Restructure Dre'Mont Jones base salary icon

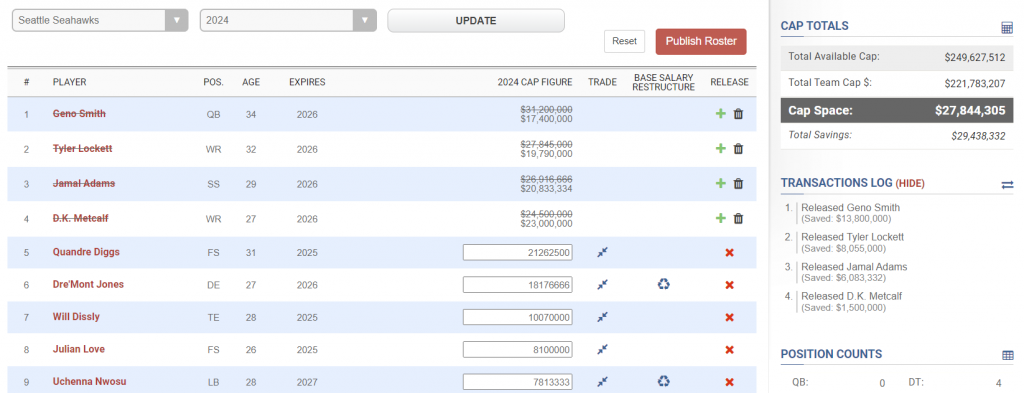click(664, 285)
